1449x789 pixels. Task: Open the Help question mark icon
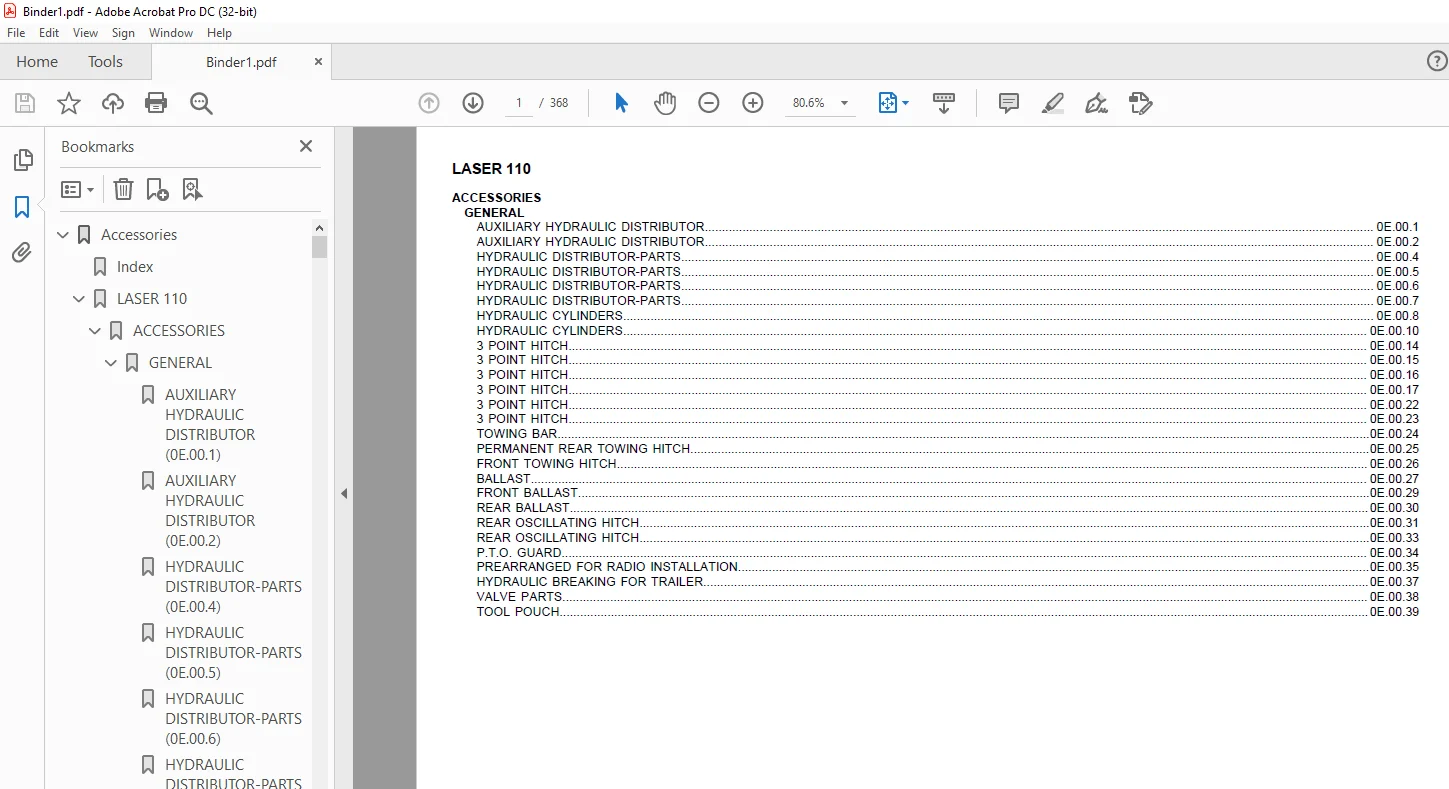(x=1436, y=62)
